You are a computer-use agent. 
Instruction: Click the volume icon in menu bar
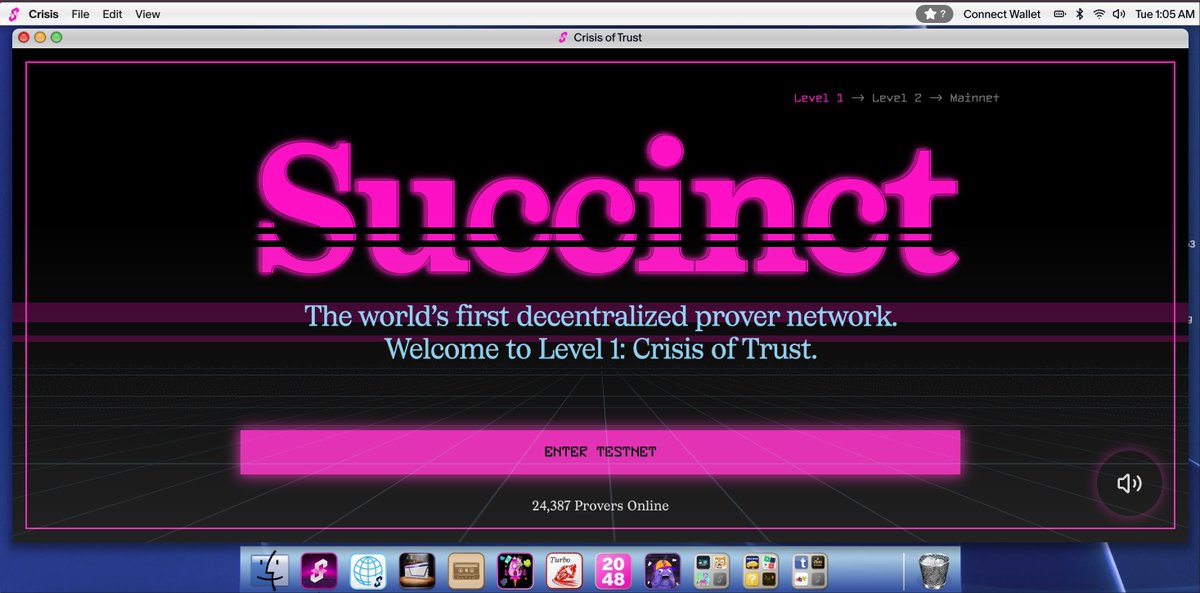click(x=1119, y=14)
